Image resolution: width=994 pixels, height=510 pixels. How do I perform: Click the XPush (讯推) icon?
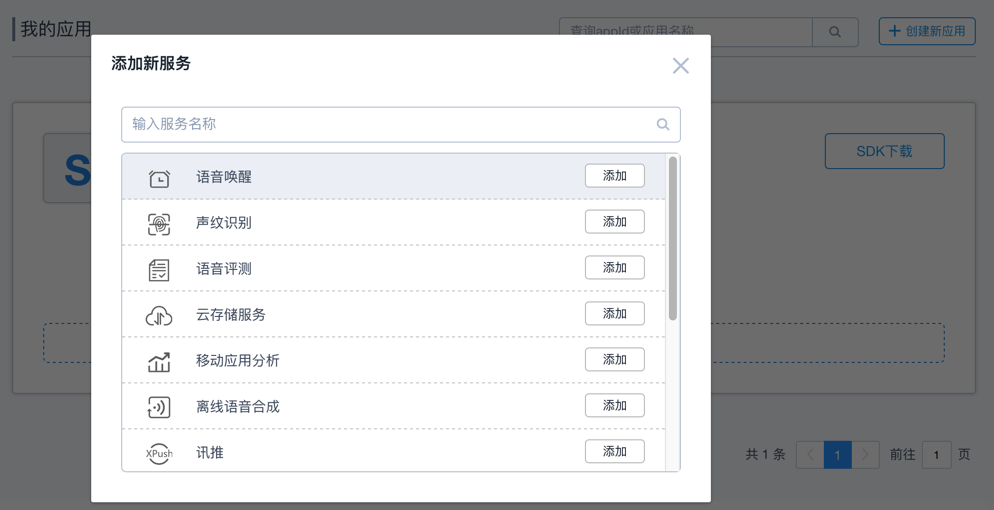(159, 453)
